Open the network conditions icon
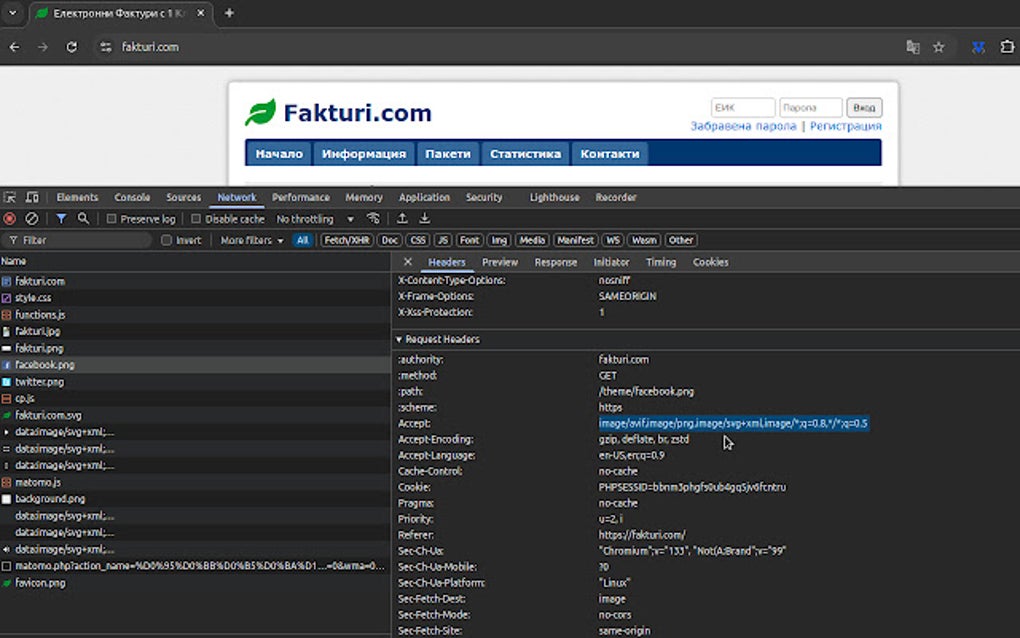The image size is (1020, 638). click(x=374, y=219)
